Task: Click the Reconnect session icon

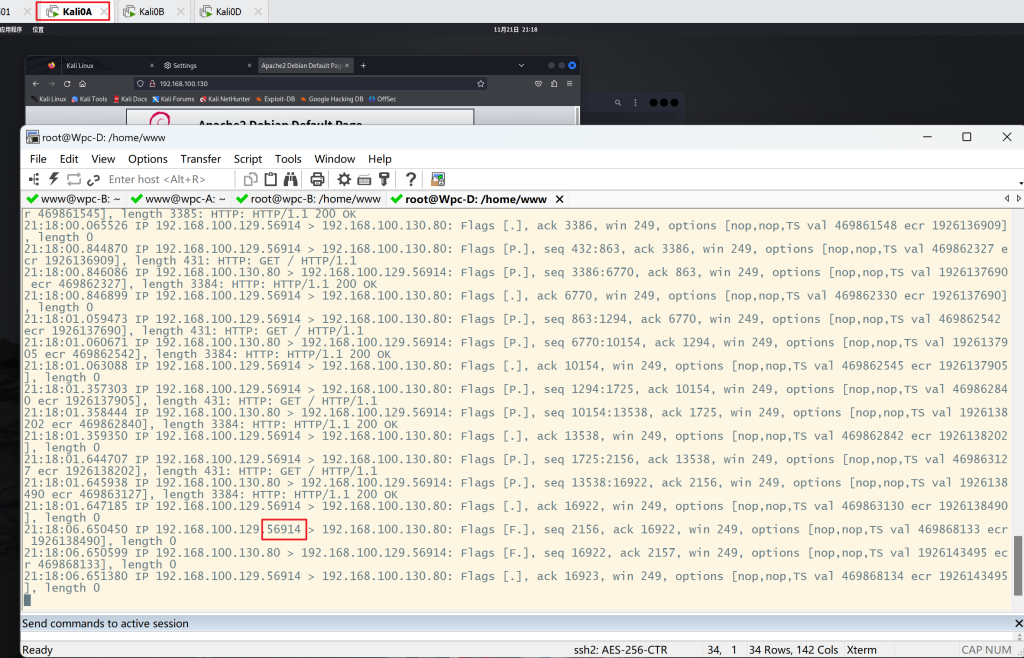Action: (x=73, y=179)
